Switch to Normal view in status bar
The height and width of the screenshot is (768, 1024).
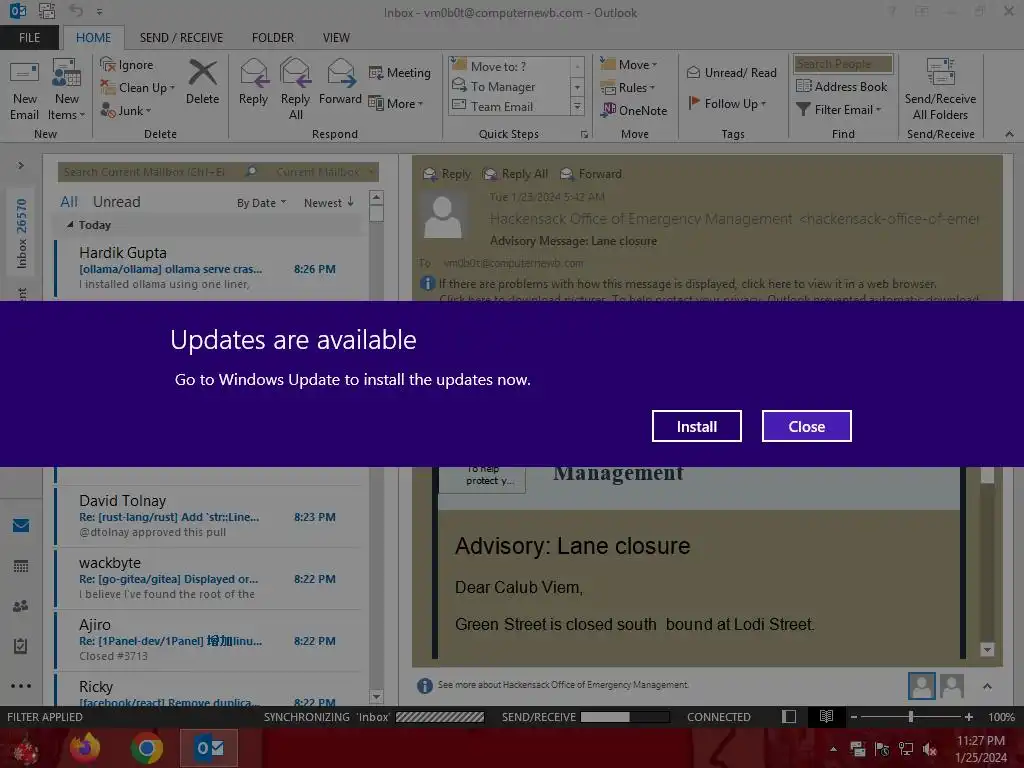pos(789,716)
